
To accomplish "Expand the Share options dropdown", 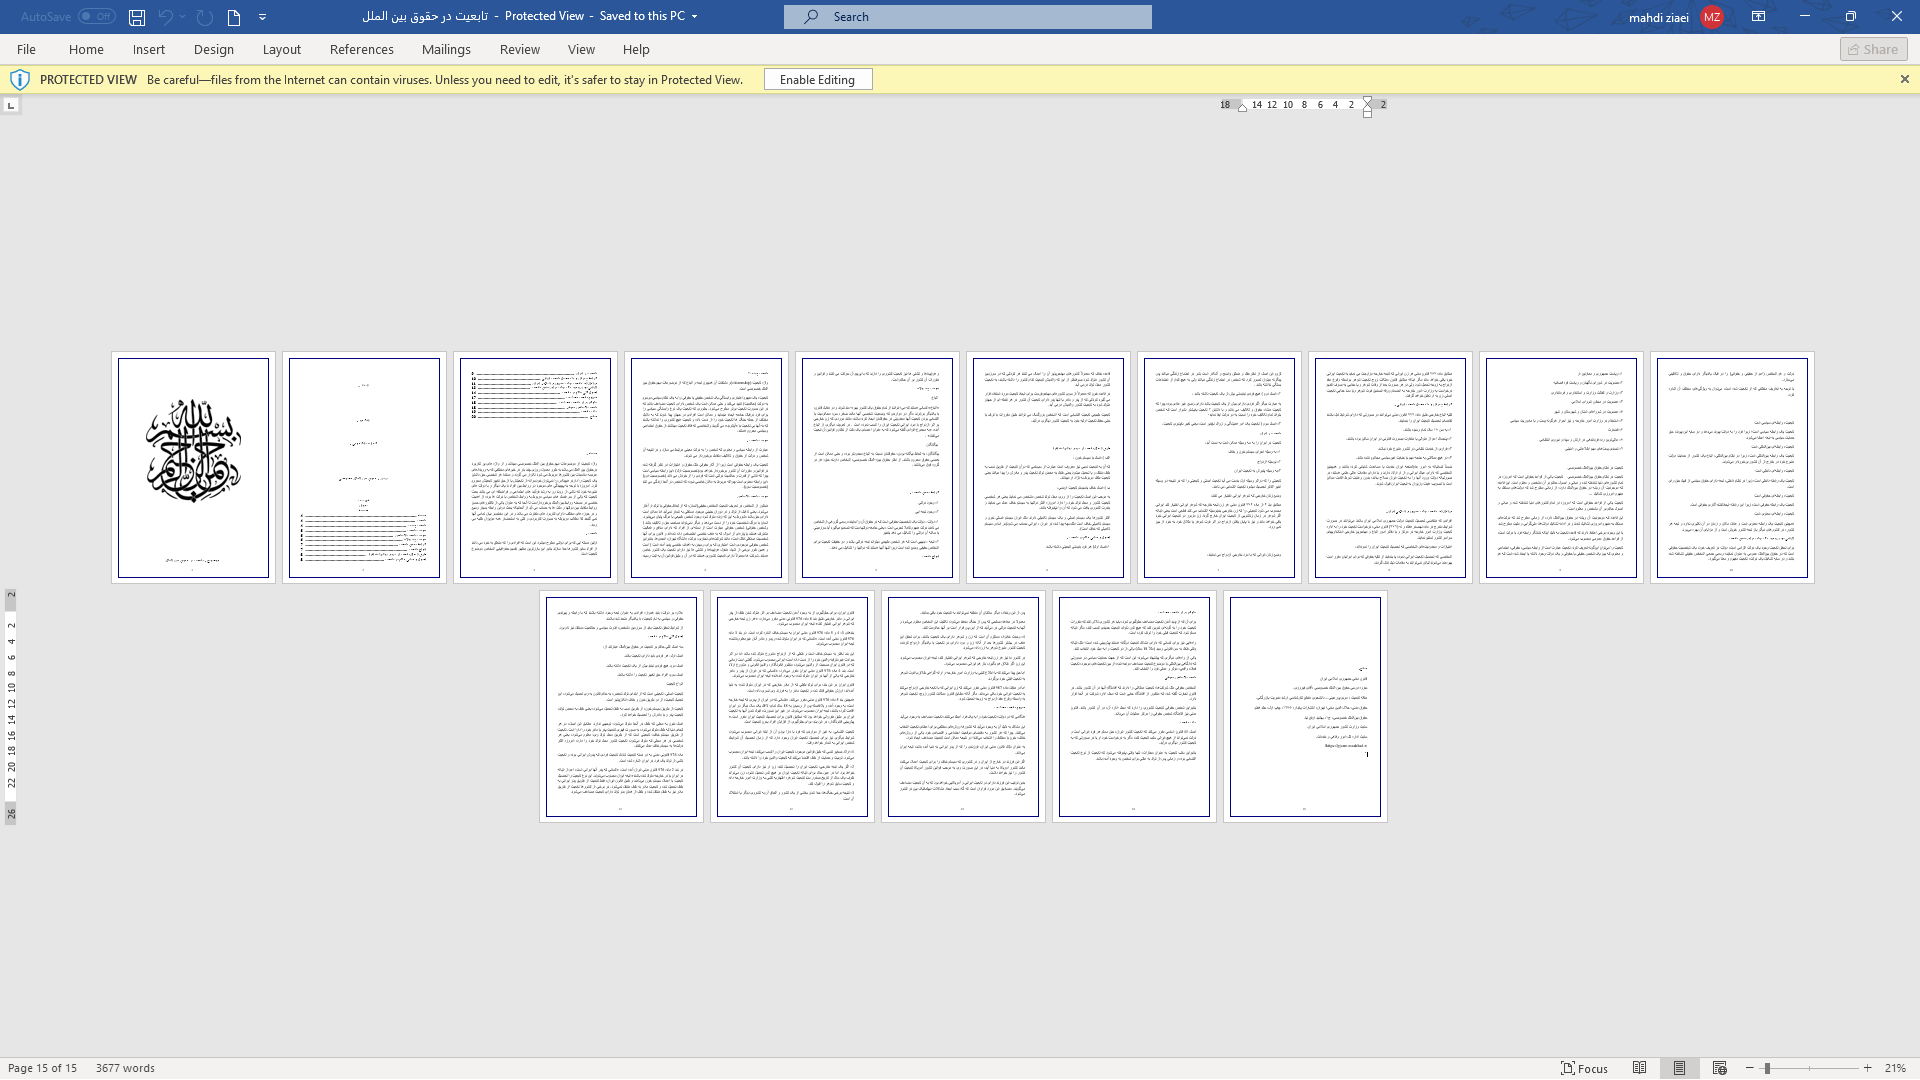I will (1874, 49).
